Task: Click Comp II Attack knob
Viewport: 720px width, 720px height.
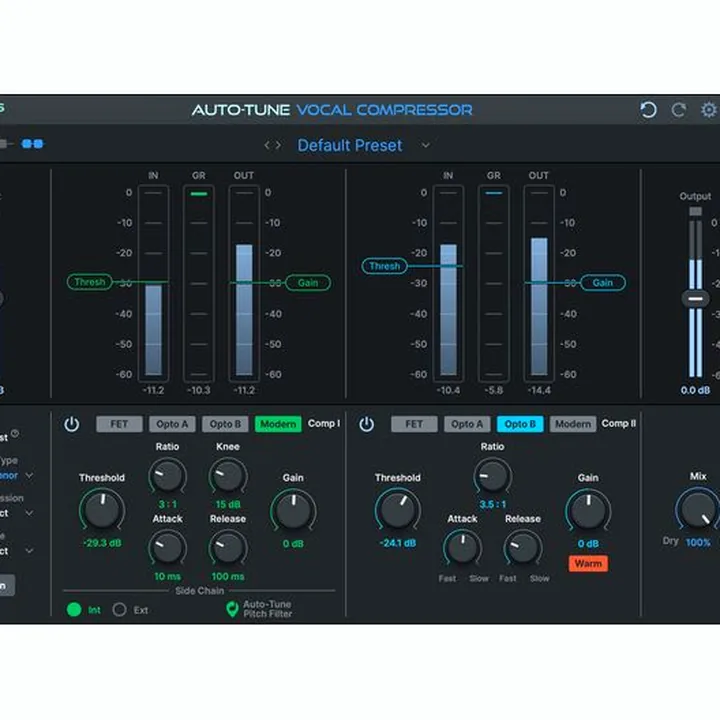Action: point(462,548)
